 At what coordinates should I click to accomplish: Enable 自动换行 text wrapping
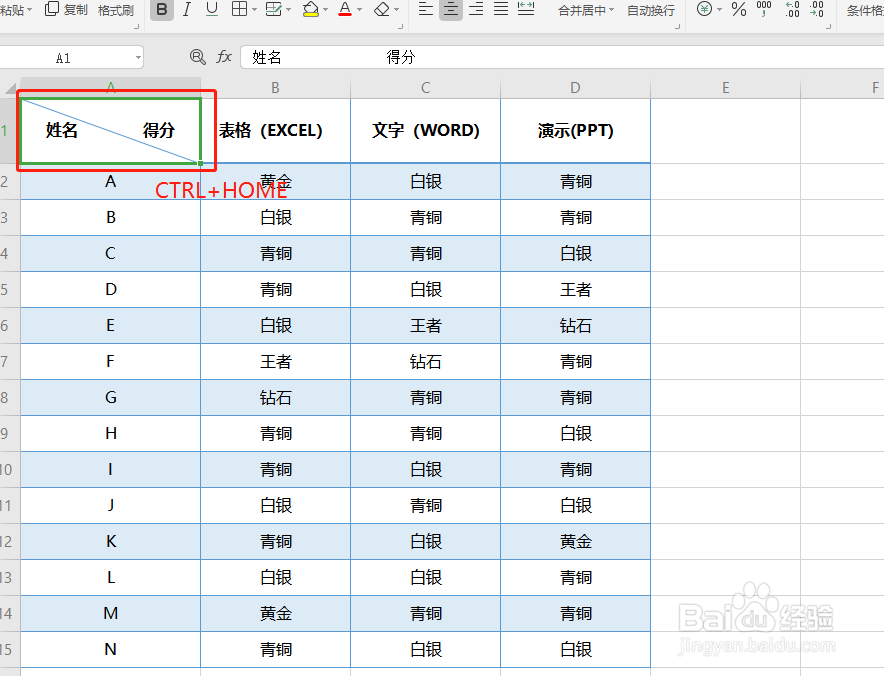651,12
